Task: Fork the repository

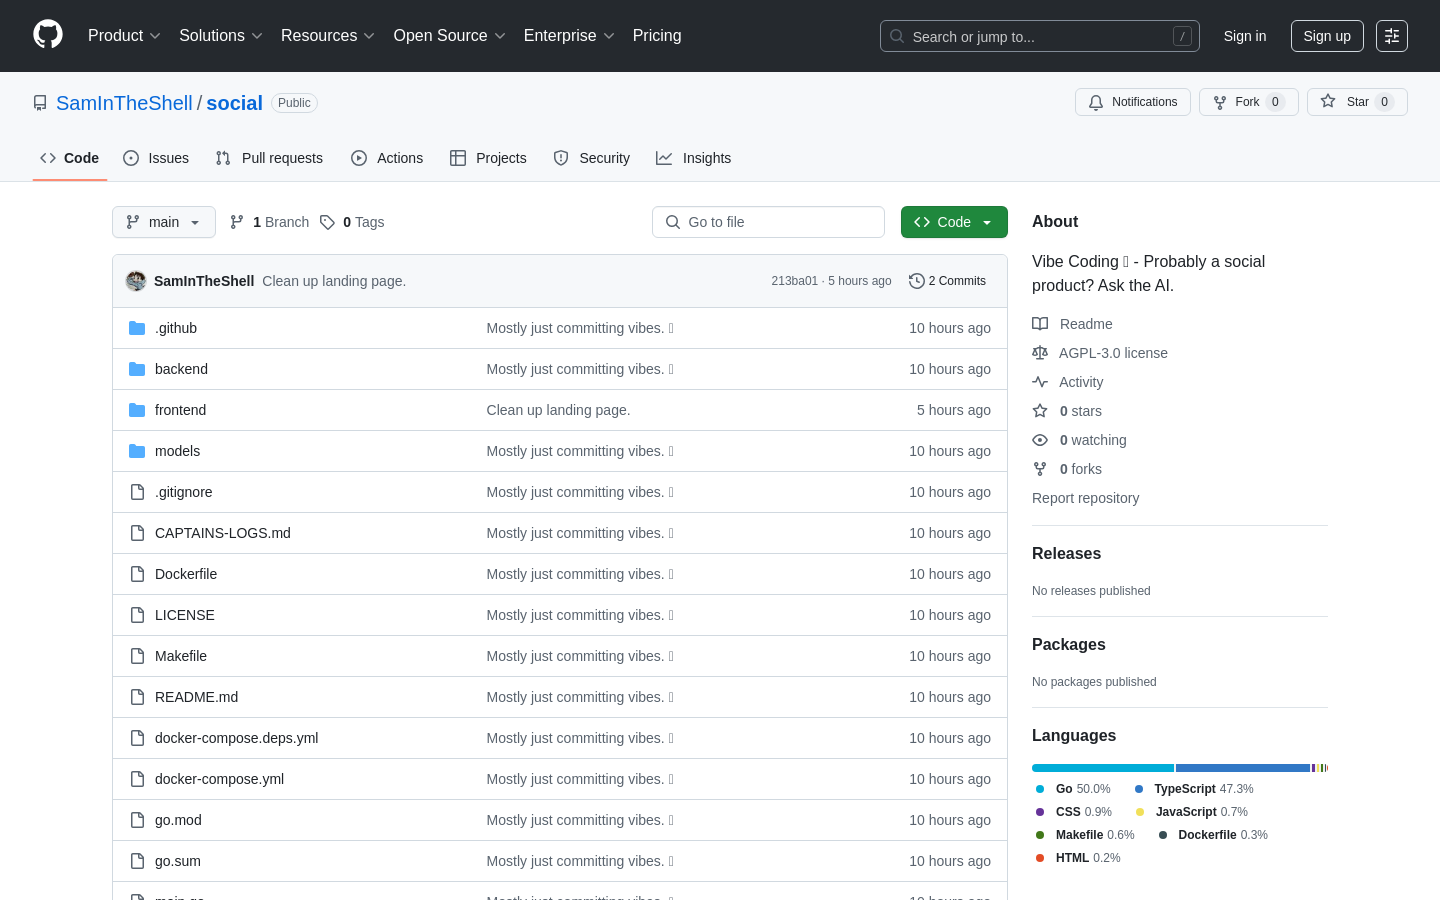Action: [1249, 102]
